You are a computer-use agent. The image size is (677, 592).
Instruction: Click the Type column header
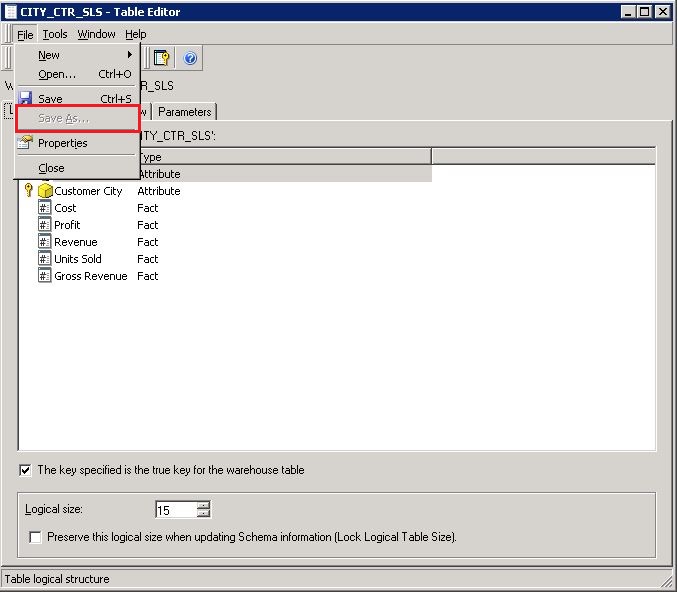point(285,156)
